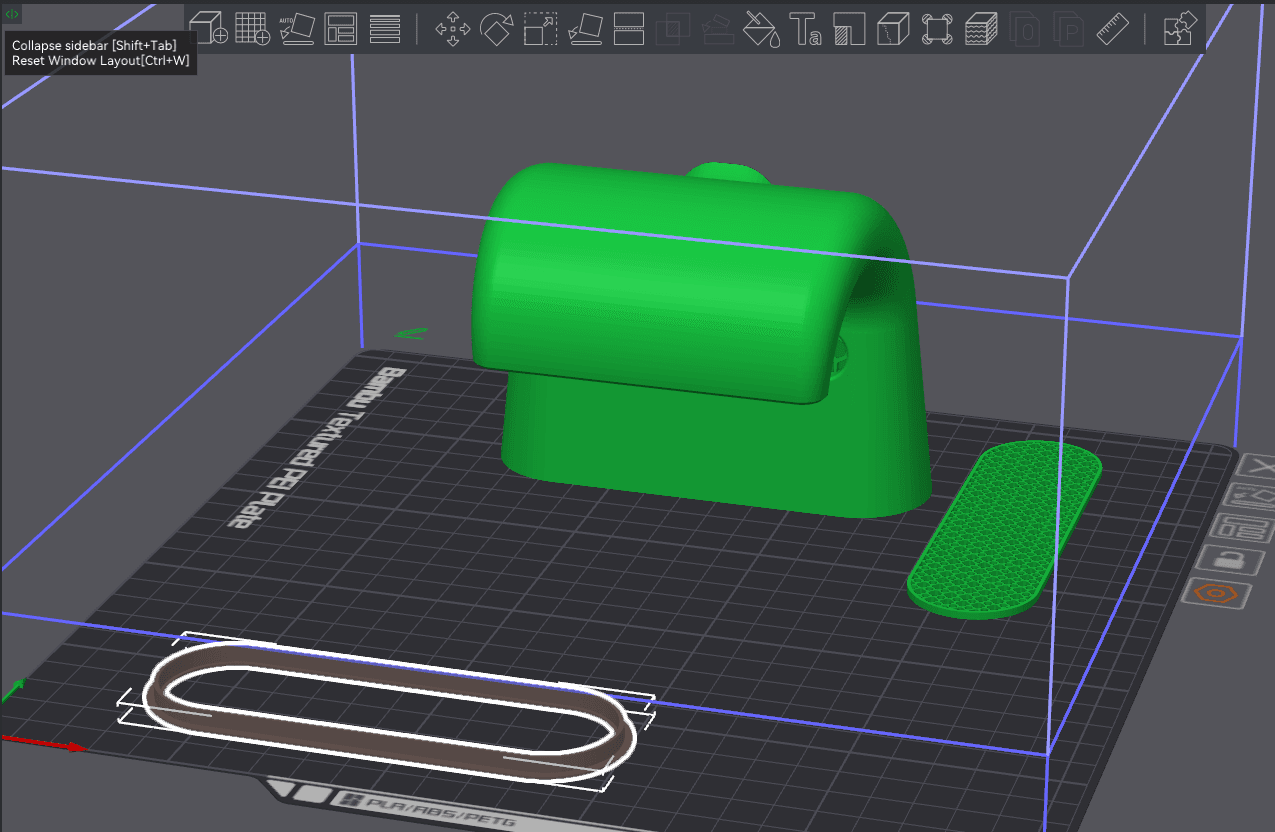Screen dimensions: 1275x832
Task: Run Auto orient from the top toolbar
Action: pyautogui.click(x=296, y=28)
